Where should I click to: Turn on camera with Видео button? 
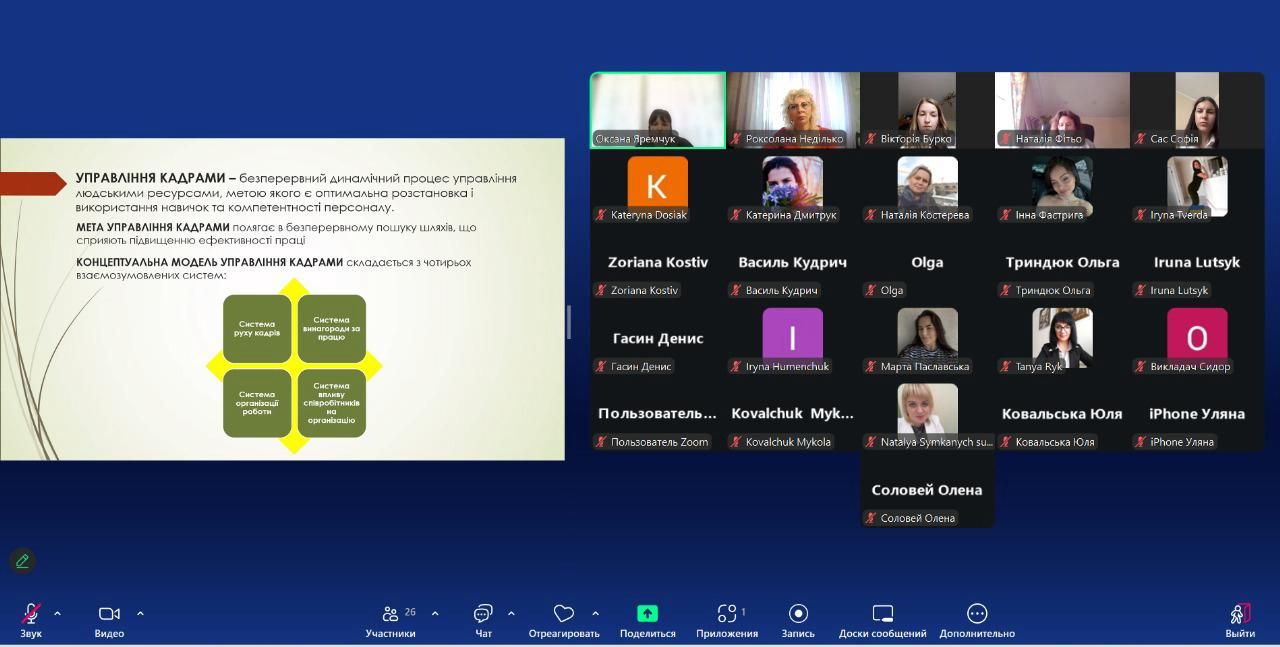point(109,614)
